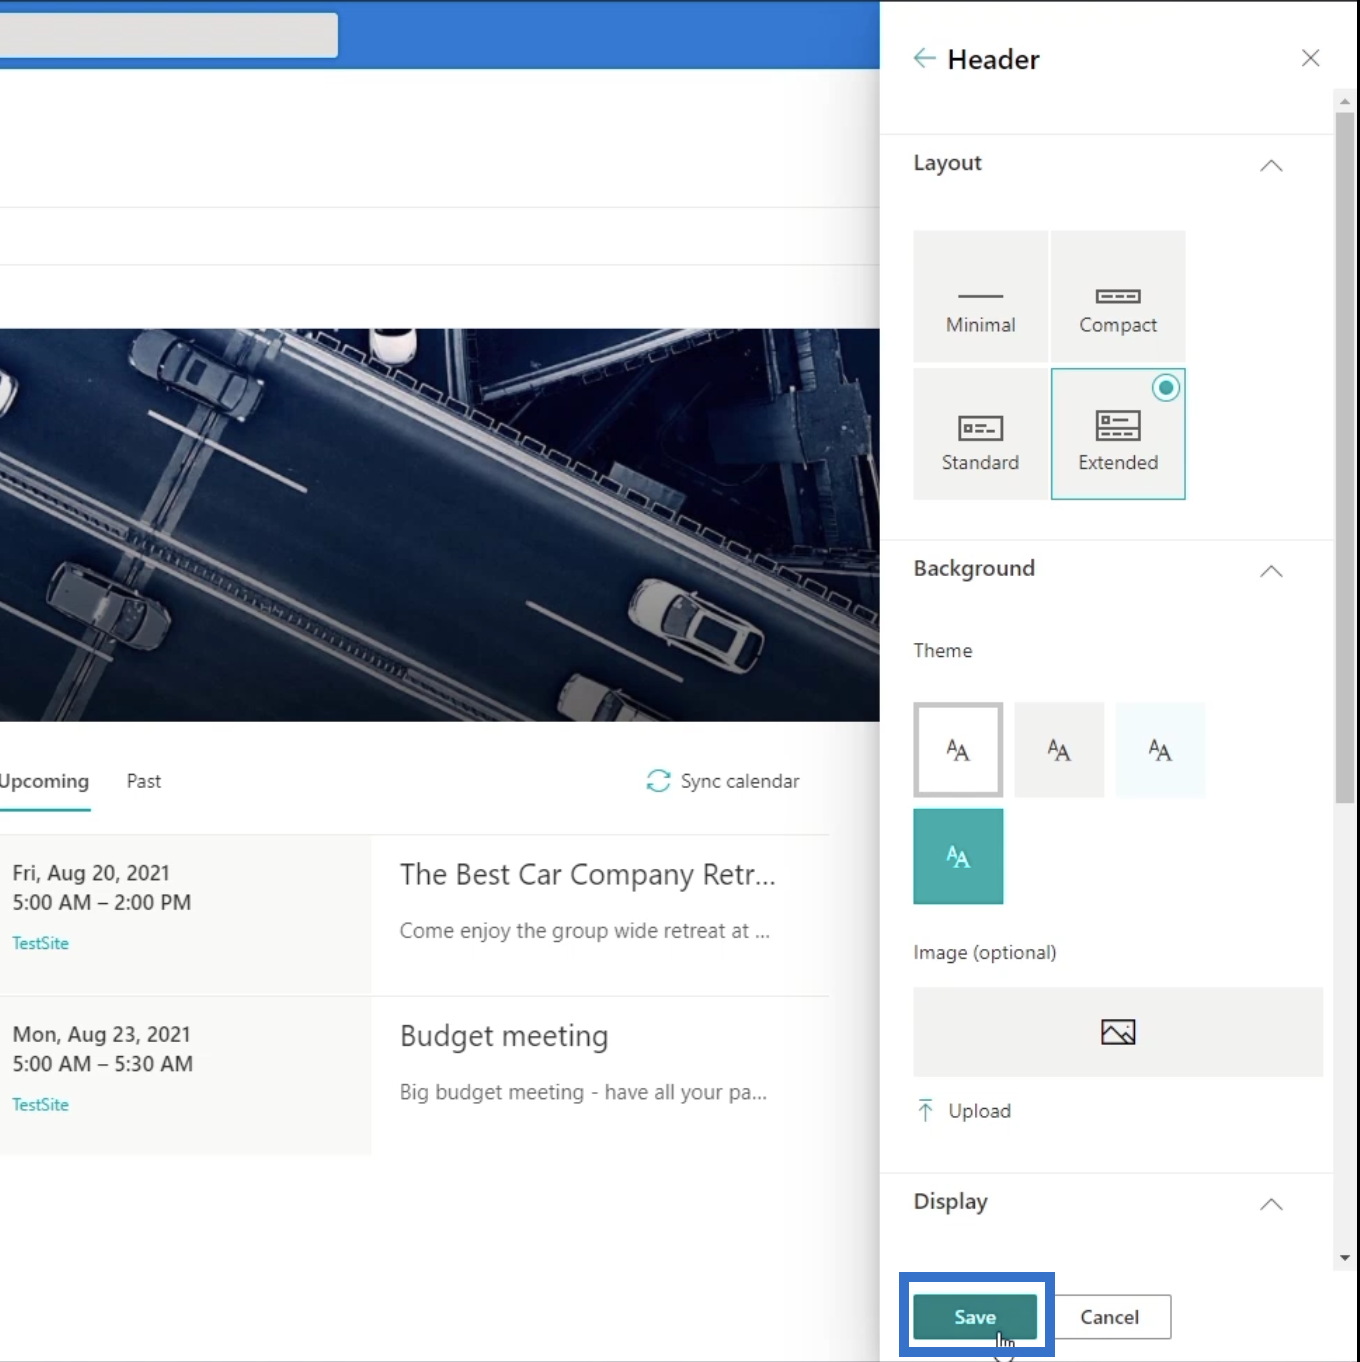The height and width of the screenshot is (1362, 1360).
Task: Click the Mon, Aug 23, 2021 date
Action: [x=101, y=1034]
